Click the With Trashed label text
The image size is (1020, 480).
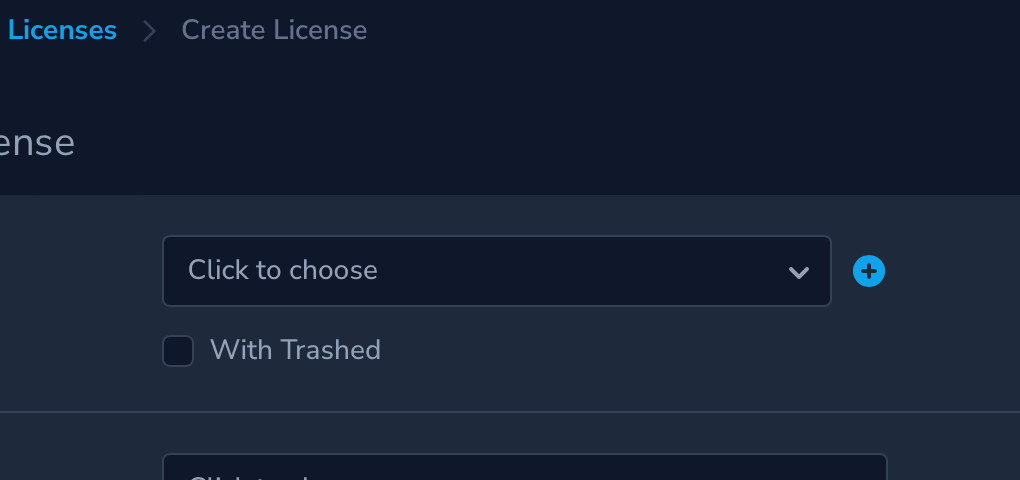tap(295, 350)
